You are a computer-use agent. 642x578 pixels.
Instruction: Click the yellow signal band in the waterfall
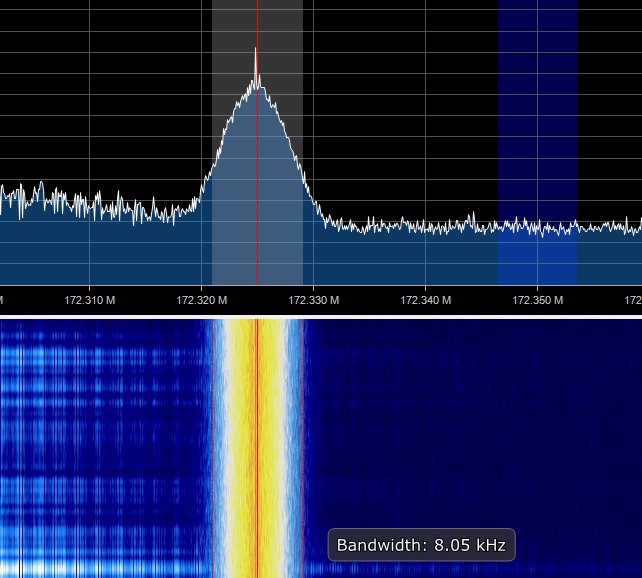(x=240, y=440)
